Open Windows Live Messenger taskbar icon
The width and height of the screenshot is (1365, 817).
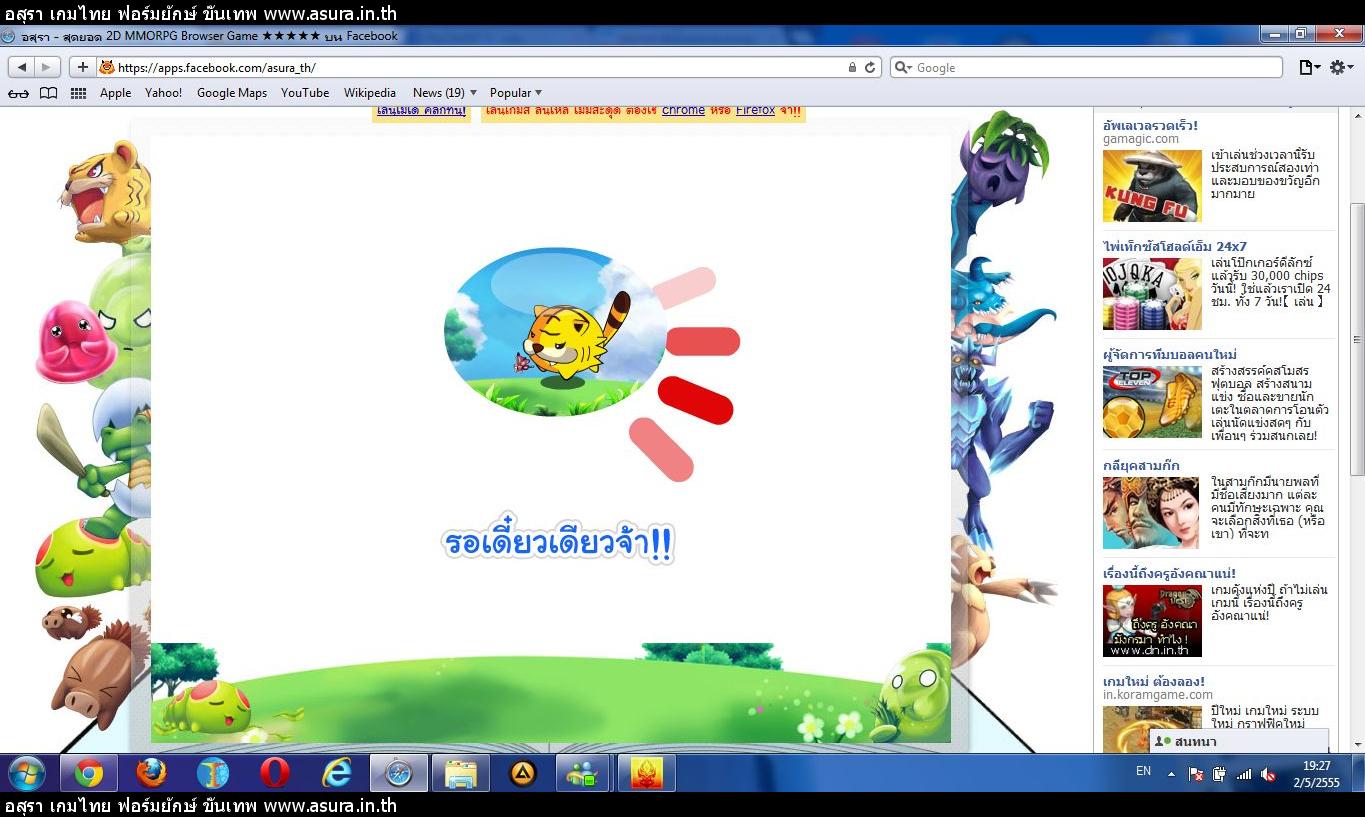585,773
